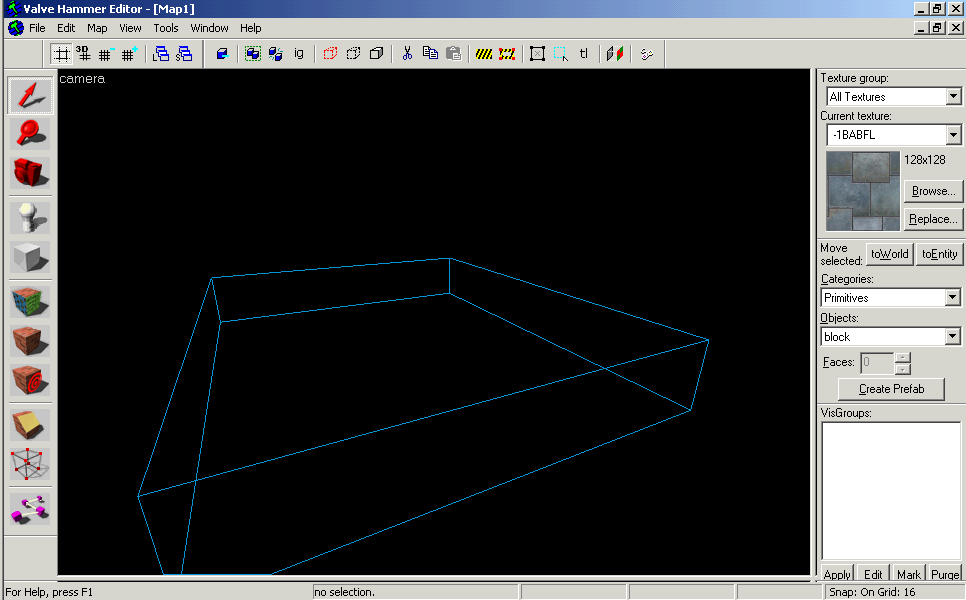Select the Block creation tool
966x600 pixels.
coord(30,256)
